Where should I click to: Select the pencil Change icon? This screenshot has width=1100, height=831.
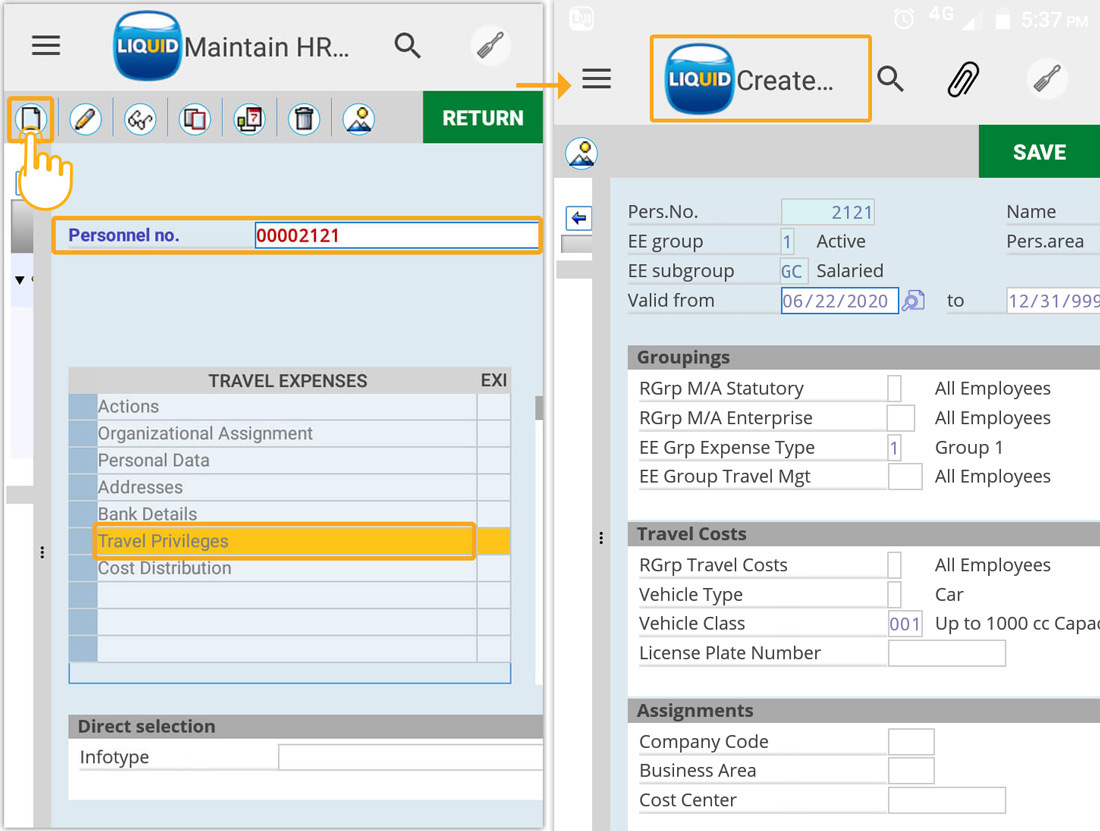point(85,119)
